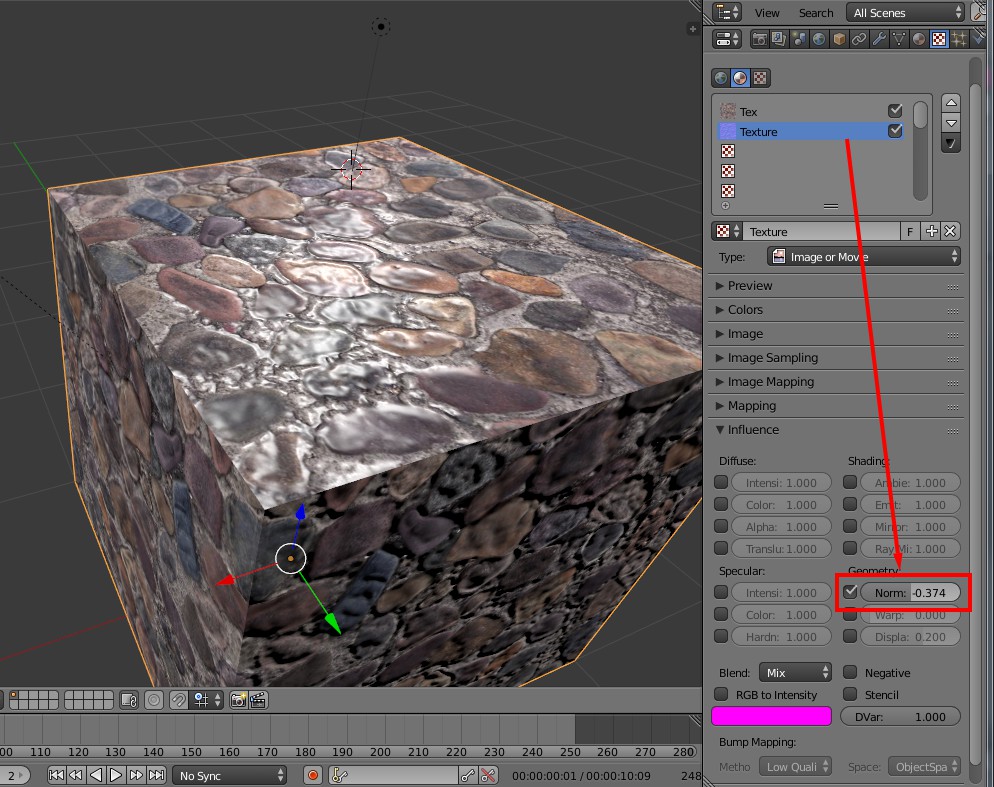The image size is (994, 787).
Task: Expand the Image Sampling panel
Action: tap(772, 358)
